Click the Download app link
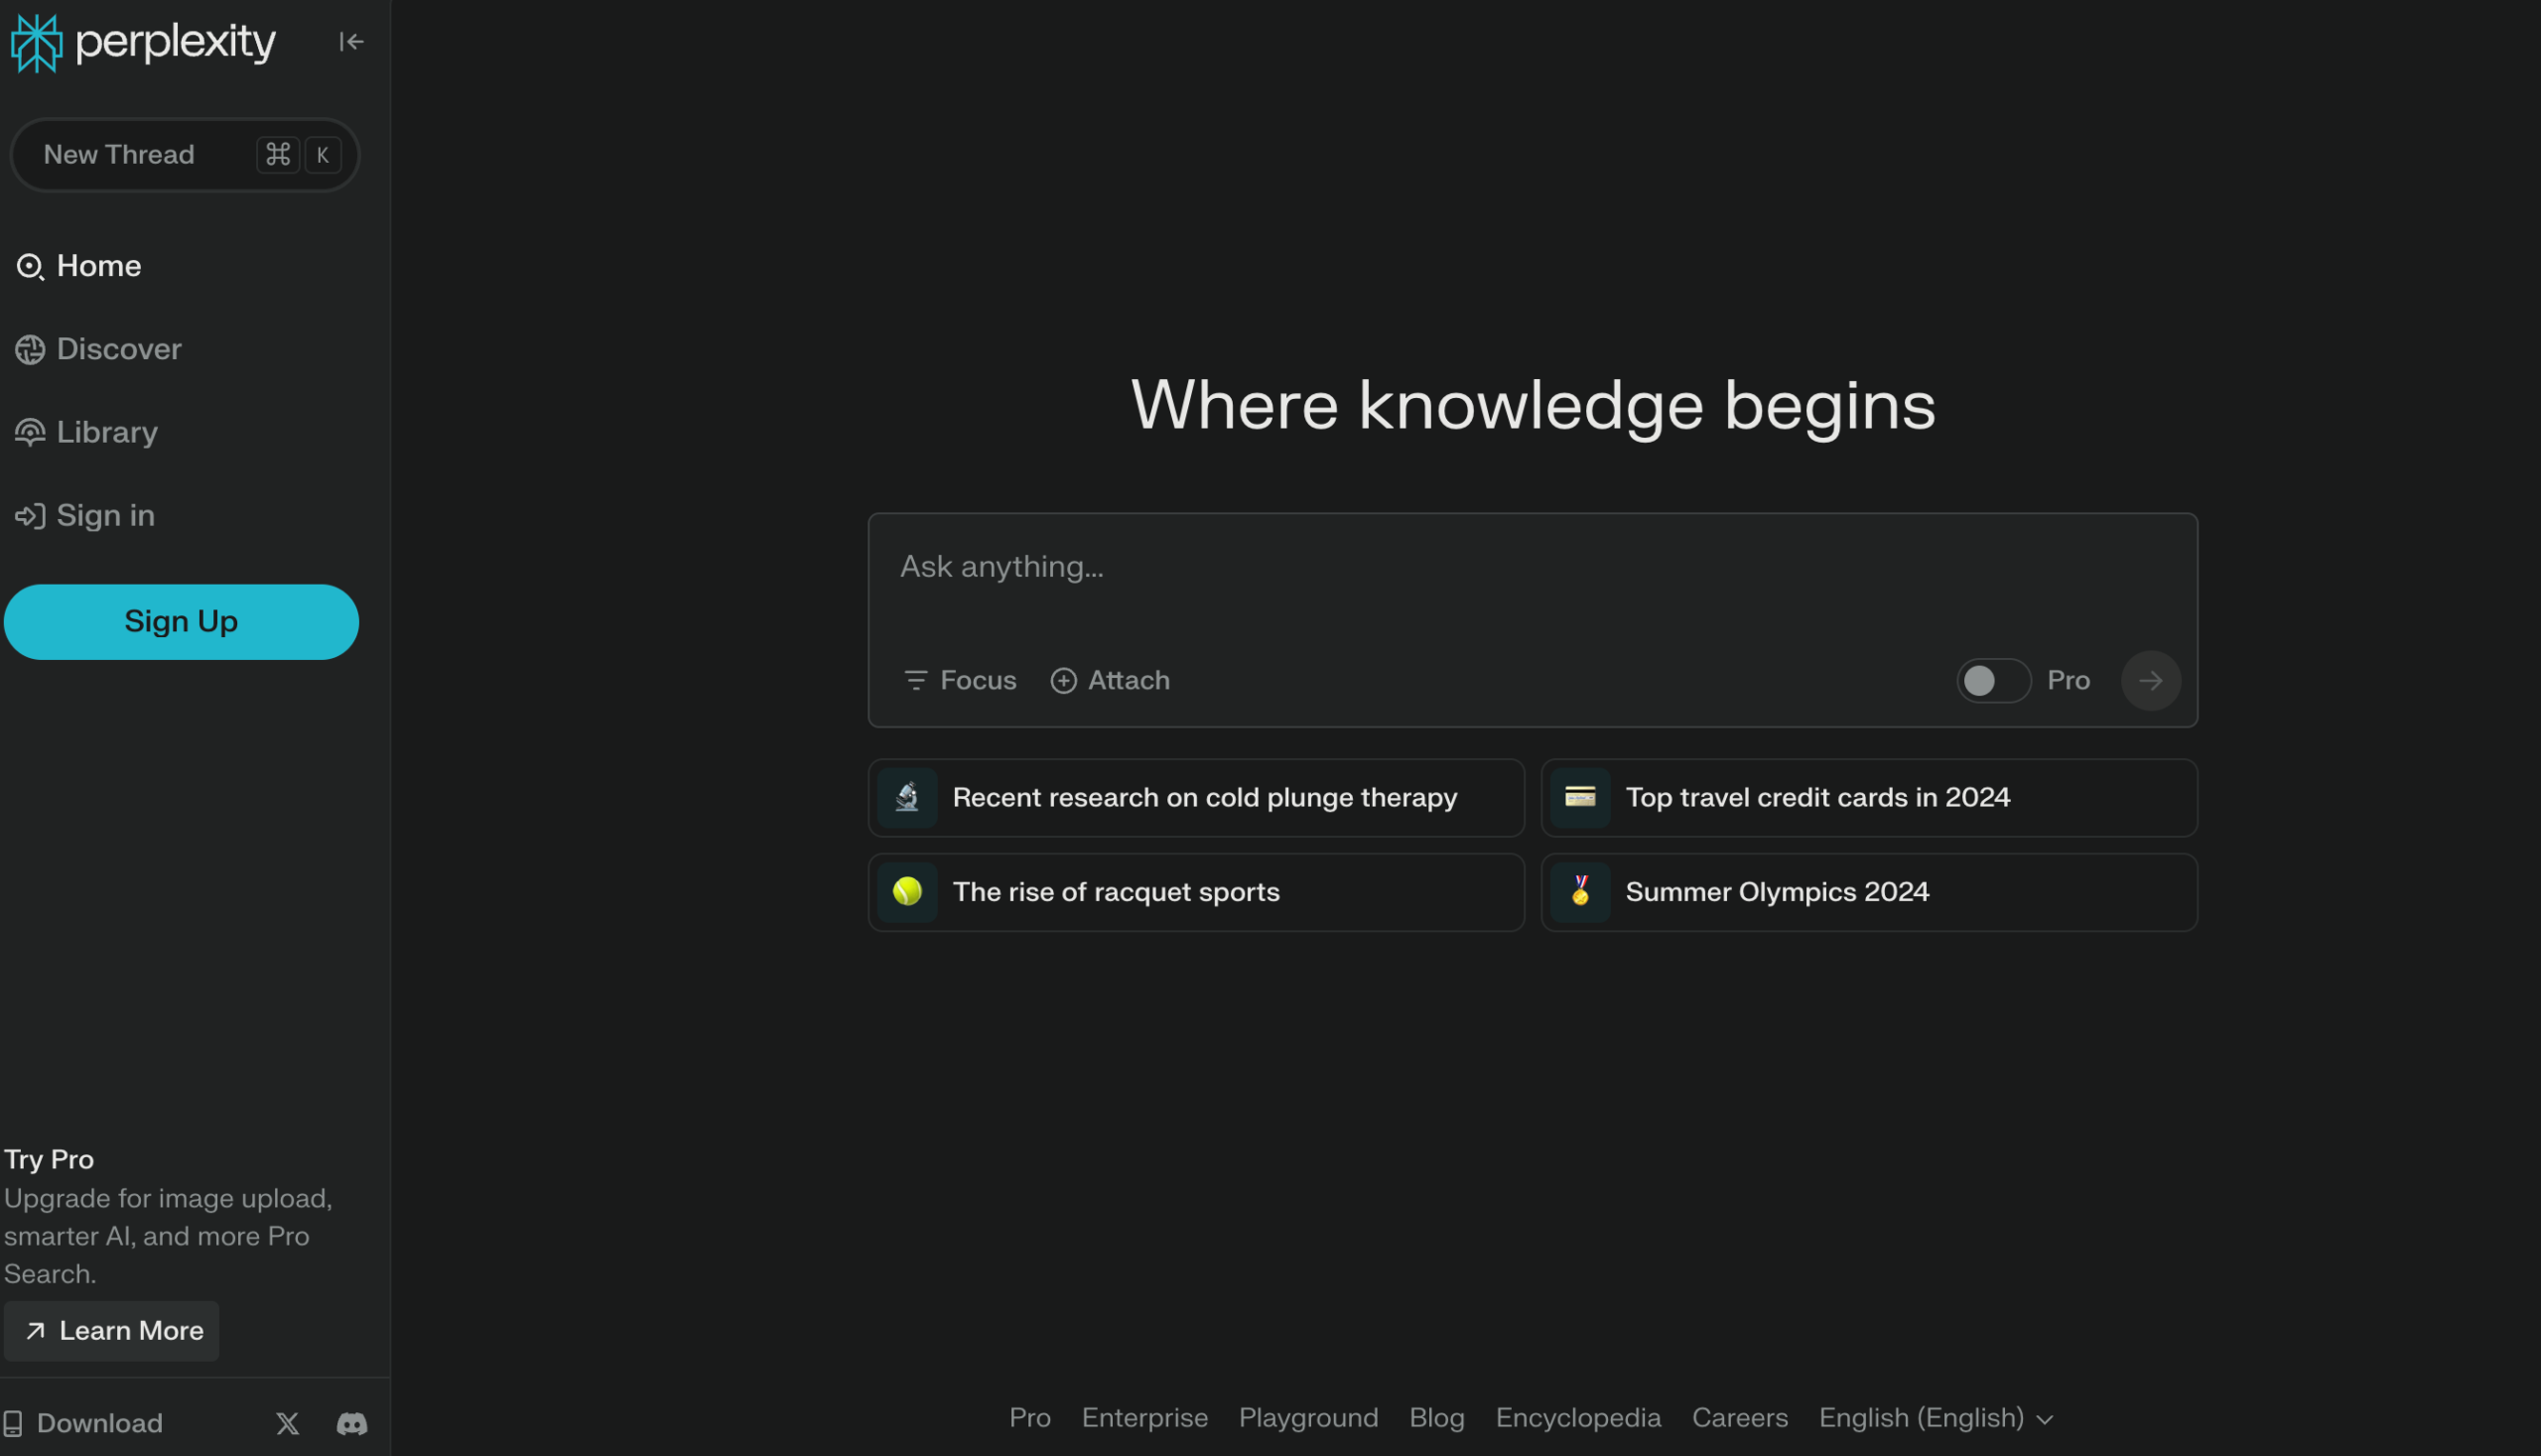Image resolution: width=2541 pixels, height=1456 pixels. click(83, 1423)
